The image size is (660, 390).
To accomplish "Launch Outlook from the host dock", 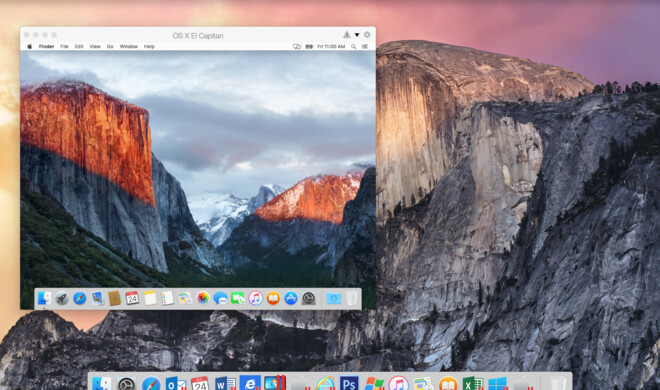I will (x=176, y=384).
